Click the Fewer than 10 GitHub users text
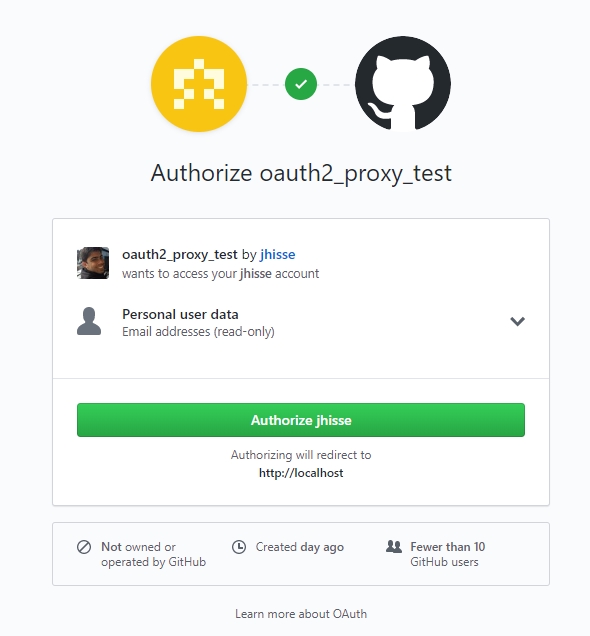 448,554
